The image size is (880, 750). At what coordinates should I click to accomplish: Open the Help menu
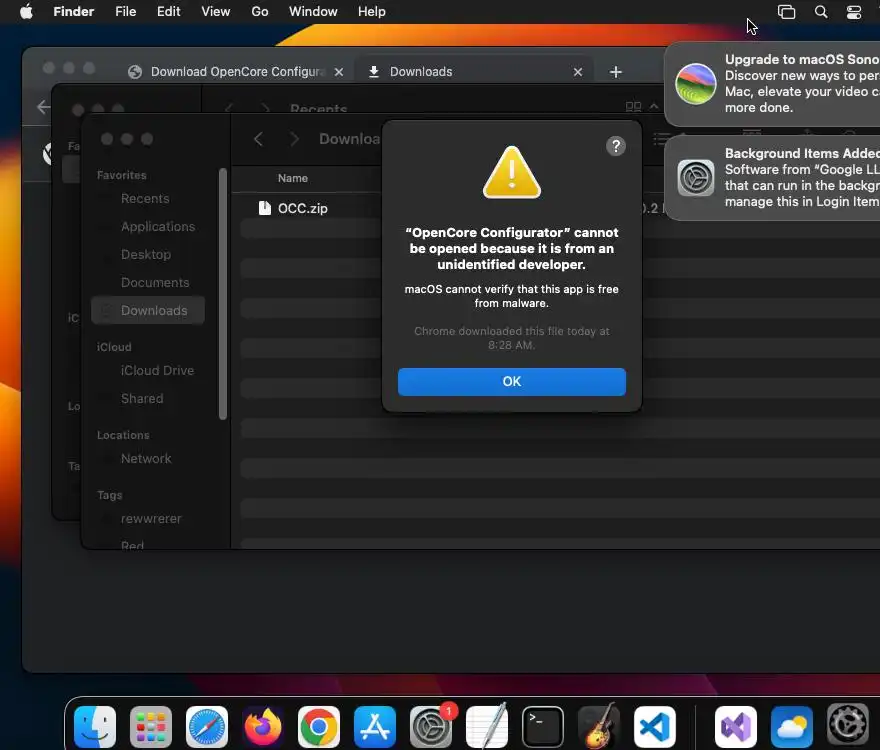pyautogui.click(x=372, y=12)
